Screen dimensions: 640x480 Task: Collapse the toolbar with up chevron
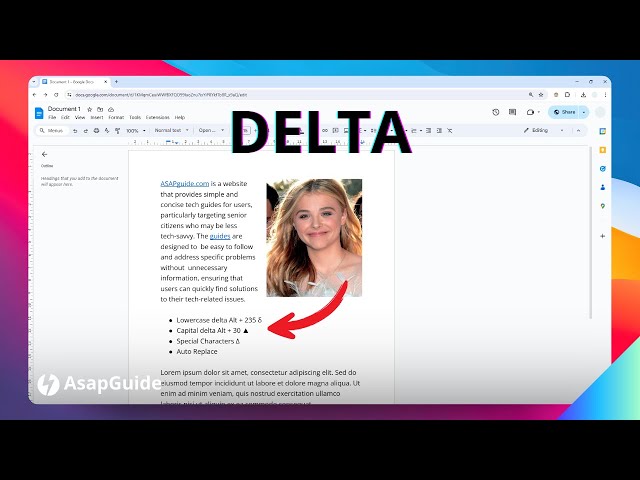tap(578, 131)
